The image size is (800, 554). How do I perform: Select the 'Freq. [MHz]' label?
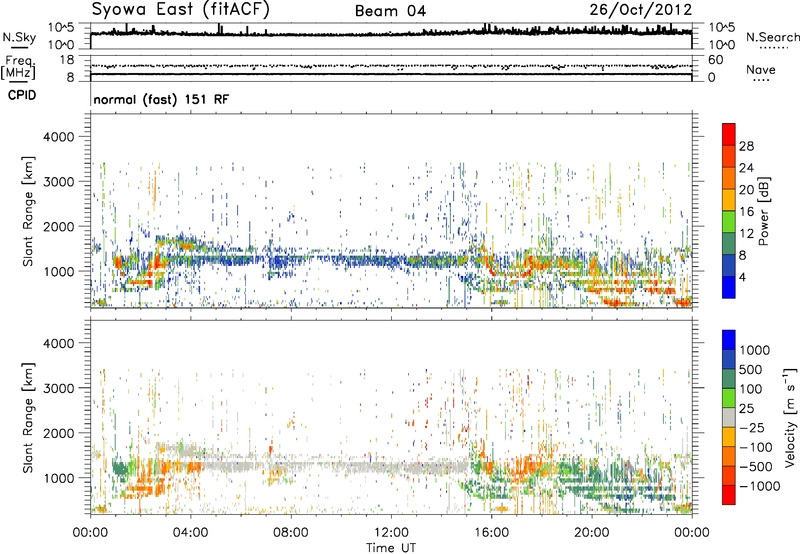18,68
